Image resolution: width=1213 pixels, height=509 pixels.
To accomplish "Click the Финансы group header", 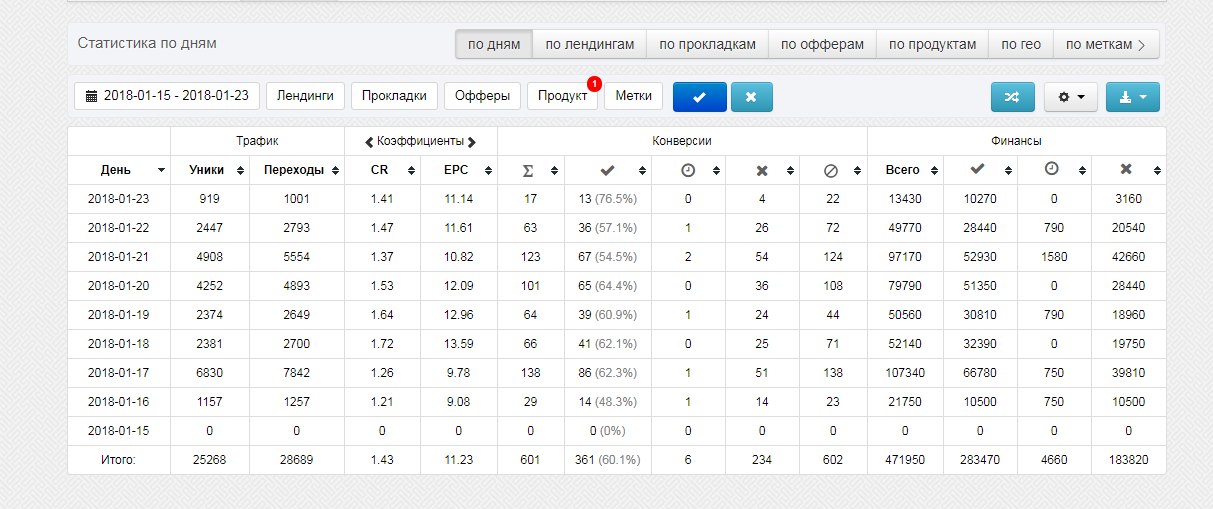I will (x=1016, y=141).
